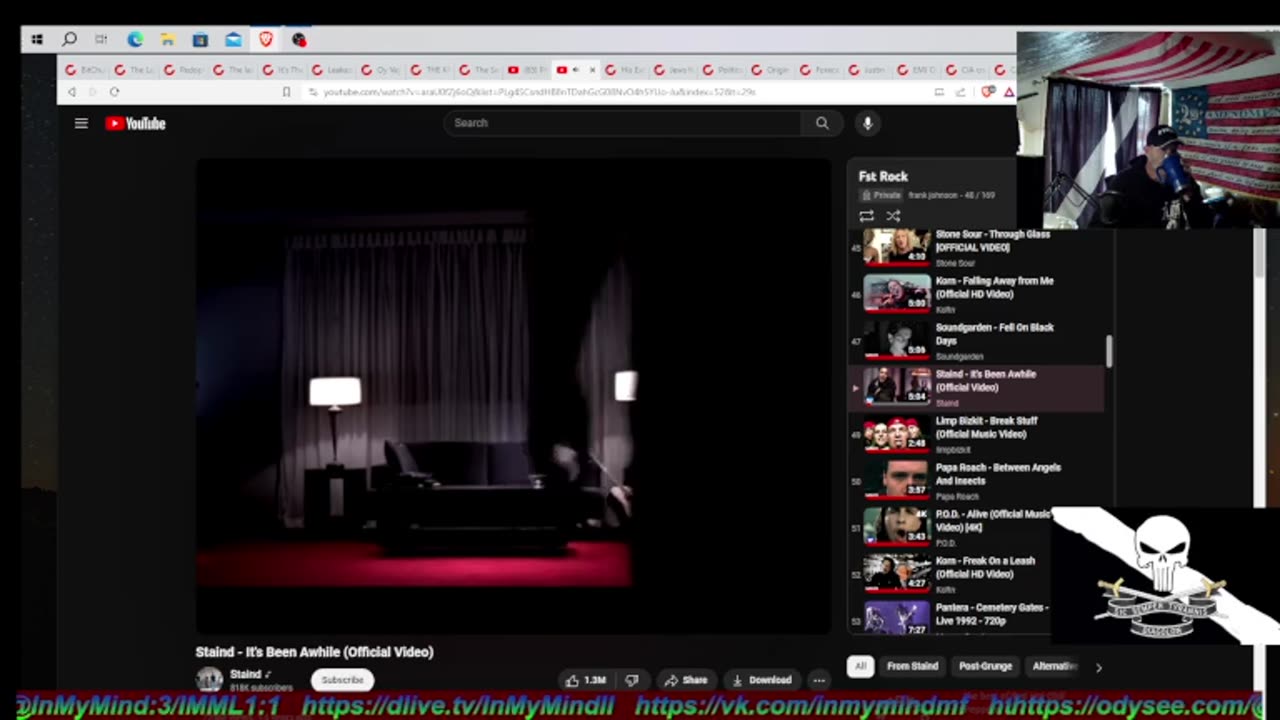The image size is (1280, 720).
Task: Reload the page in the browser
Action: (114, 92)
